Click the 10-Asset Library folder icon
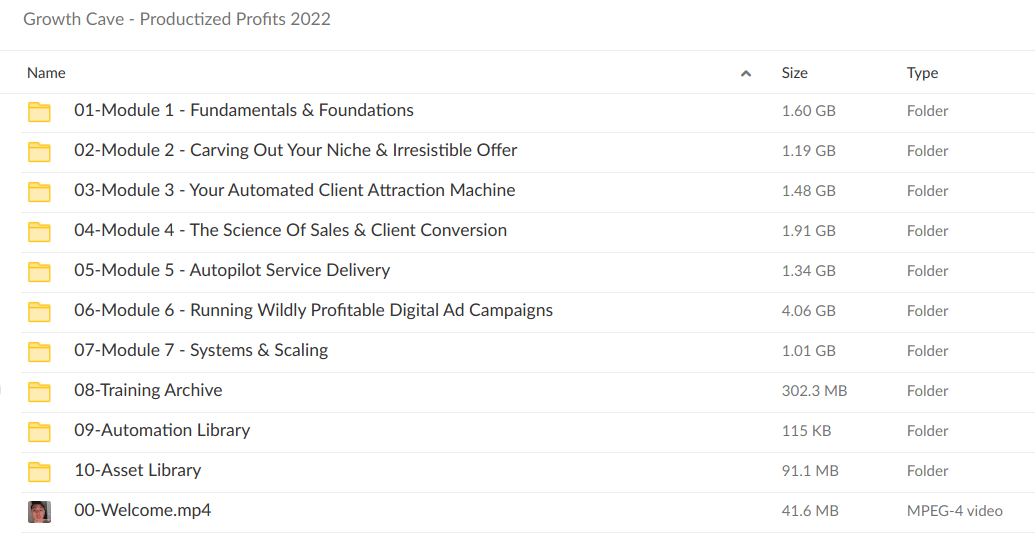This screenshot has width=1035, height=549. pyautogui.click(x=39, y=471)
